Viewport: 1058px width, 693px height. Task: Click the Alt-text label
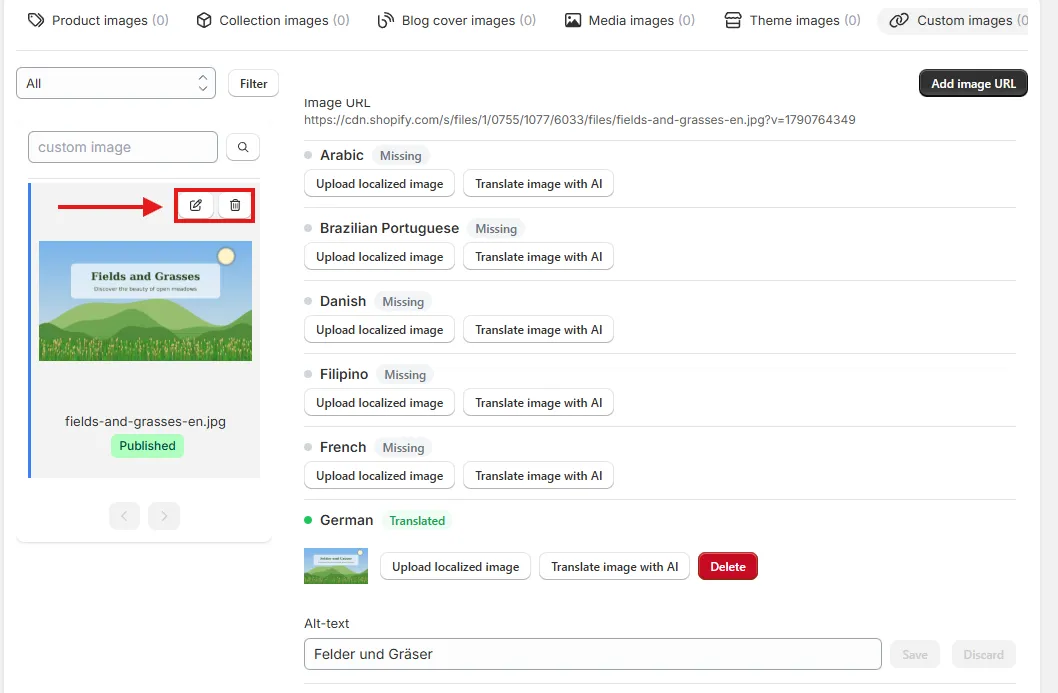[327, 623]
